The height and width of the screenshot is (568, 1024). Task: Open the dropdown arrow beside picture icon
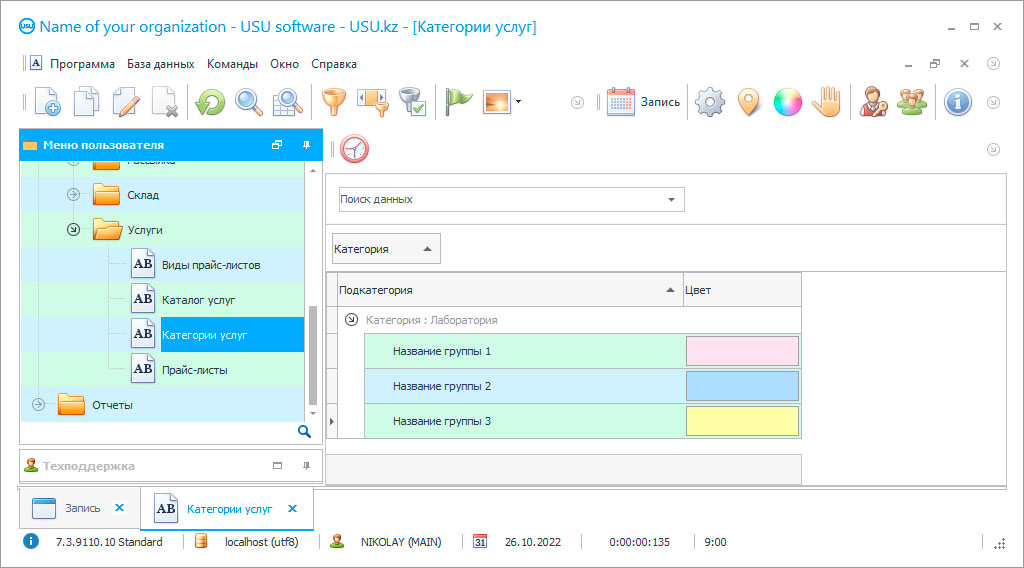[519, 102]
